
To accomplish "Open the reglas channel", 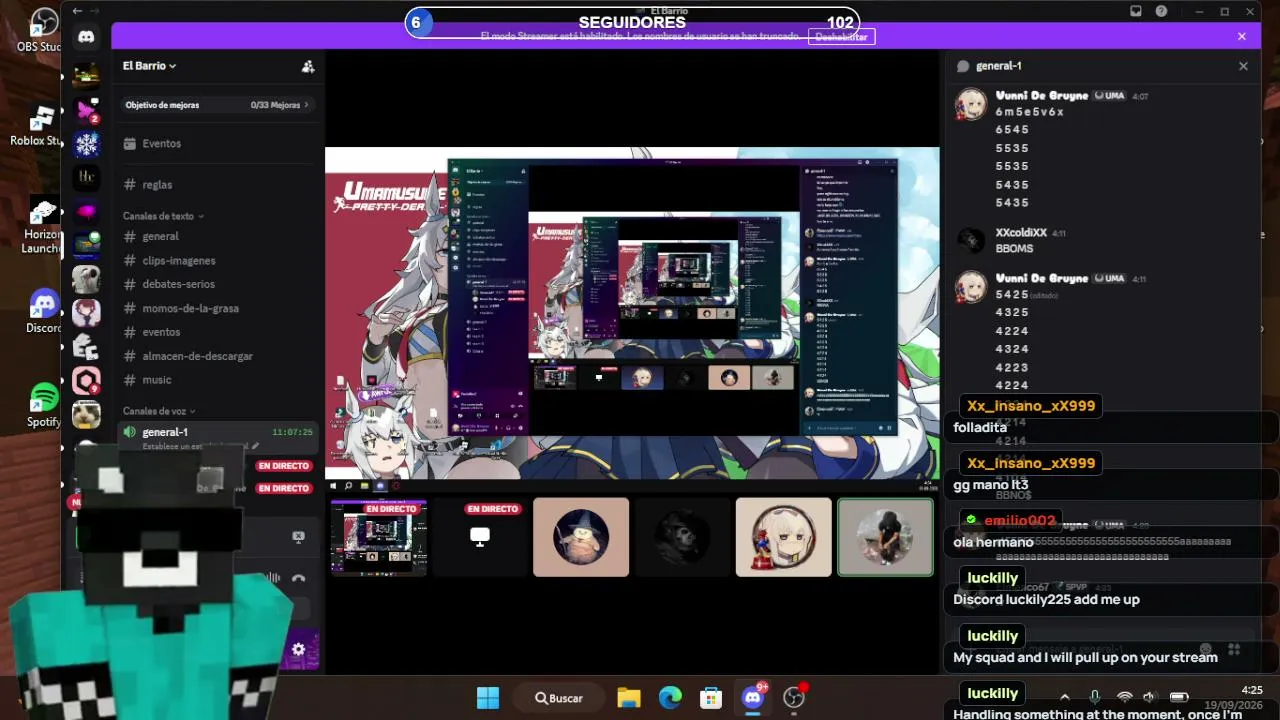I will pyautogui.click(x=218, y=185).
